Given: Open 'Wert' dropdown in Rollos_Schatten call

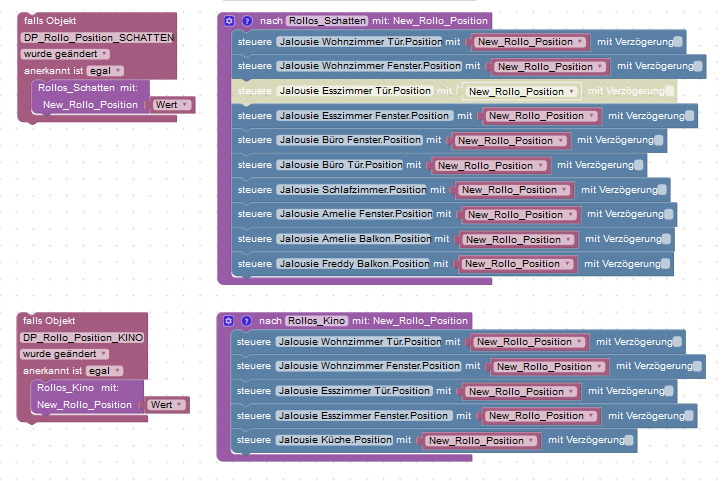Looking at the screenshot, I should (171, 105).
